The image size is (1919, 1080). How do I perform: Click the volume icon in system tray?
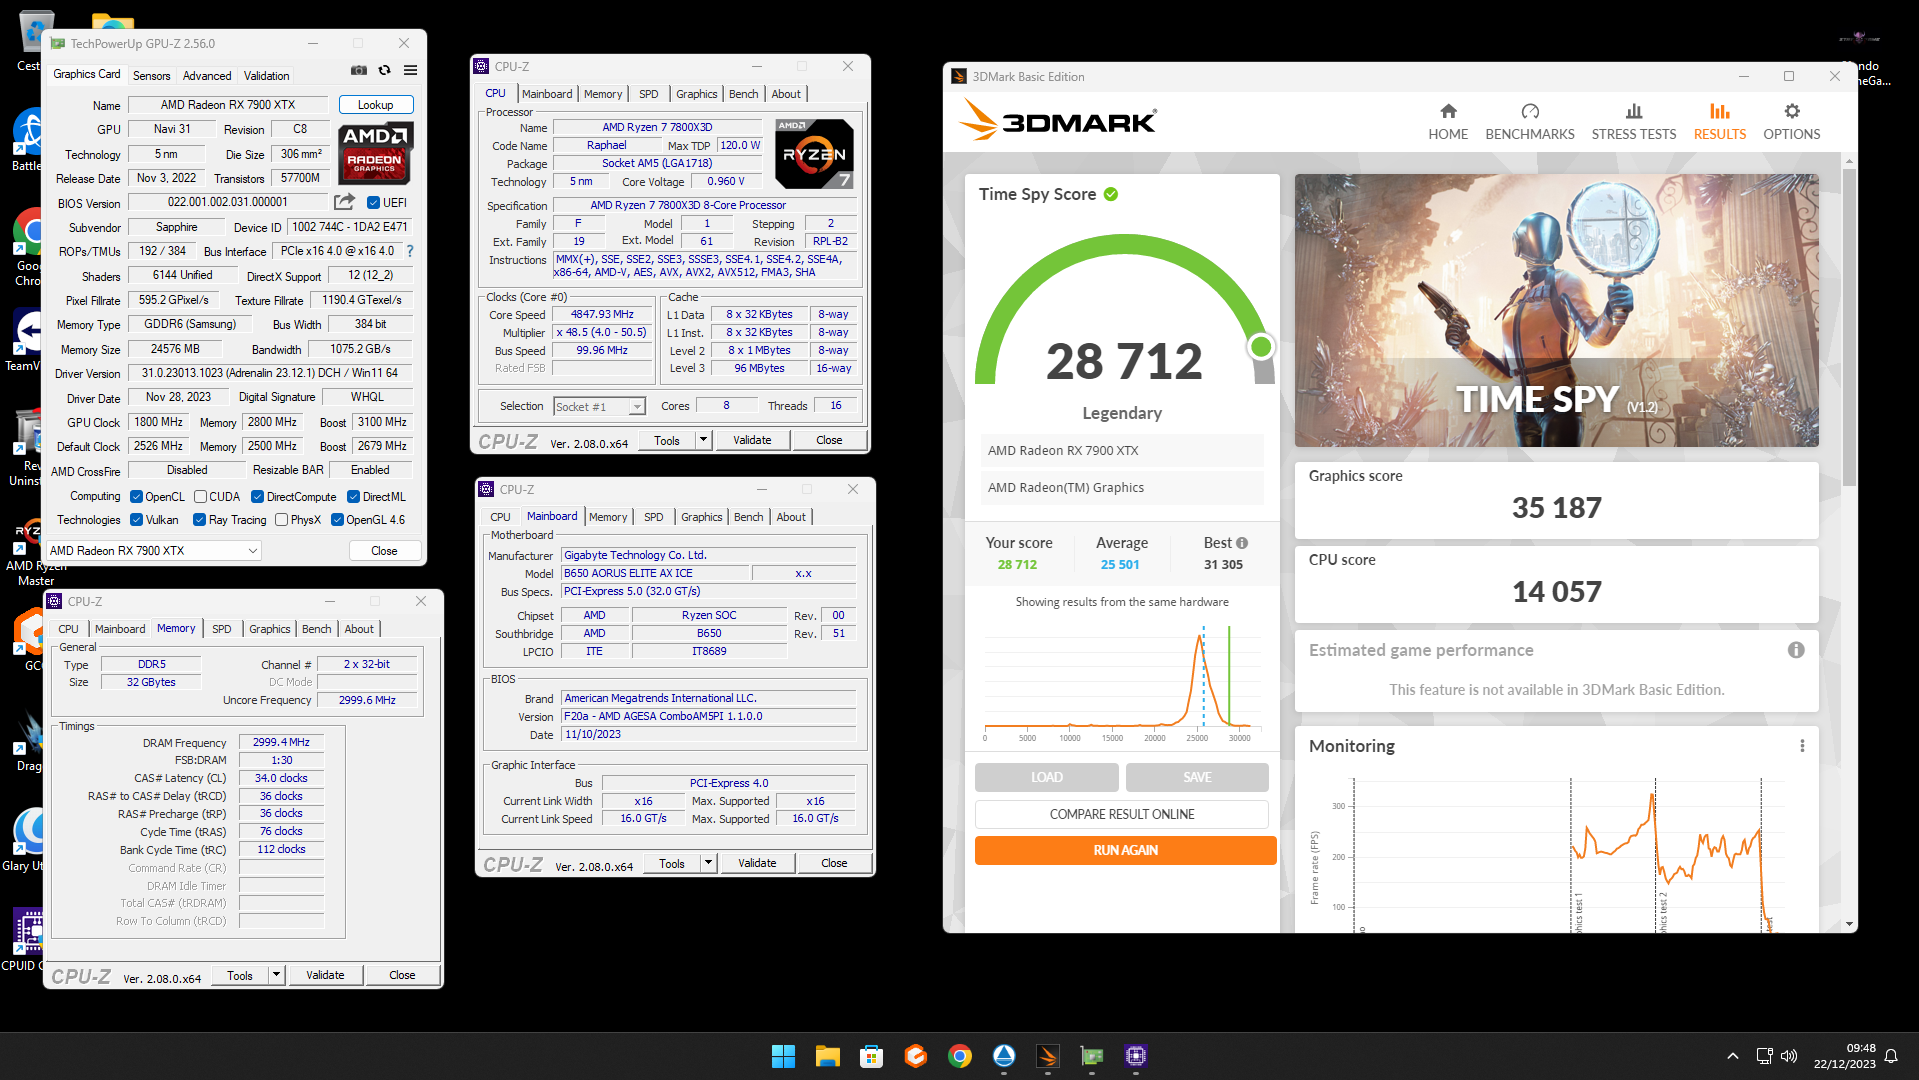pos(1789,1056)
